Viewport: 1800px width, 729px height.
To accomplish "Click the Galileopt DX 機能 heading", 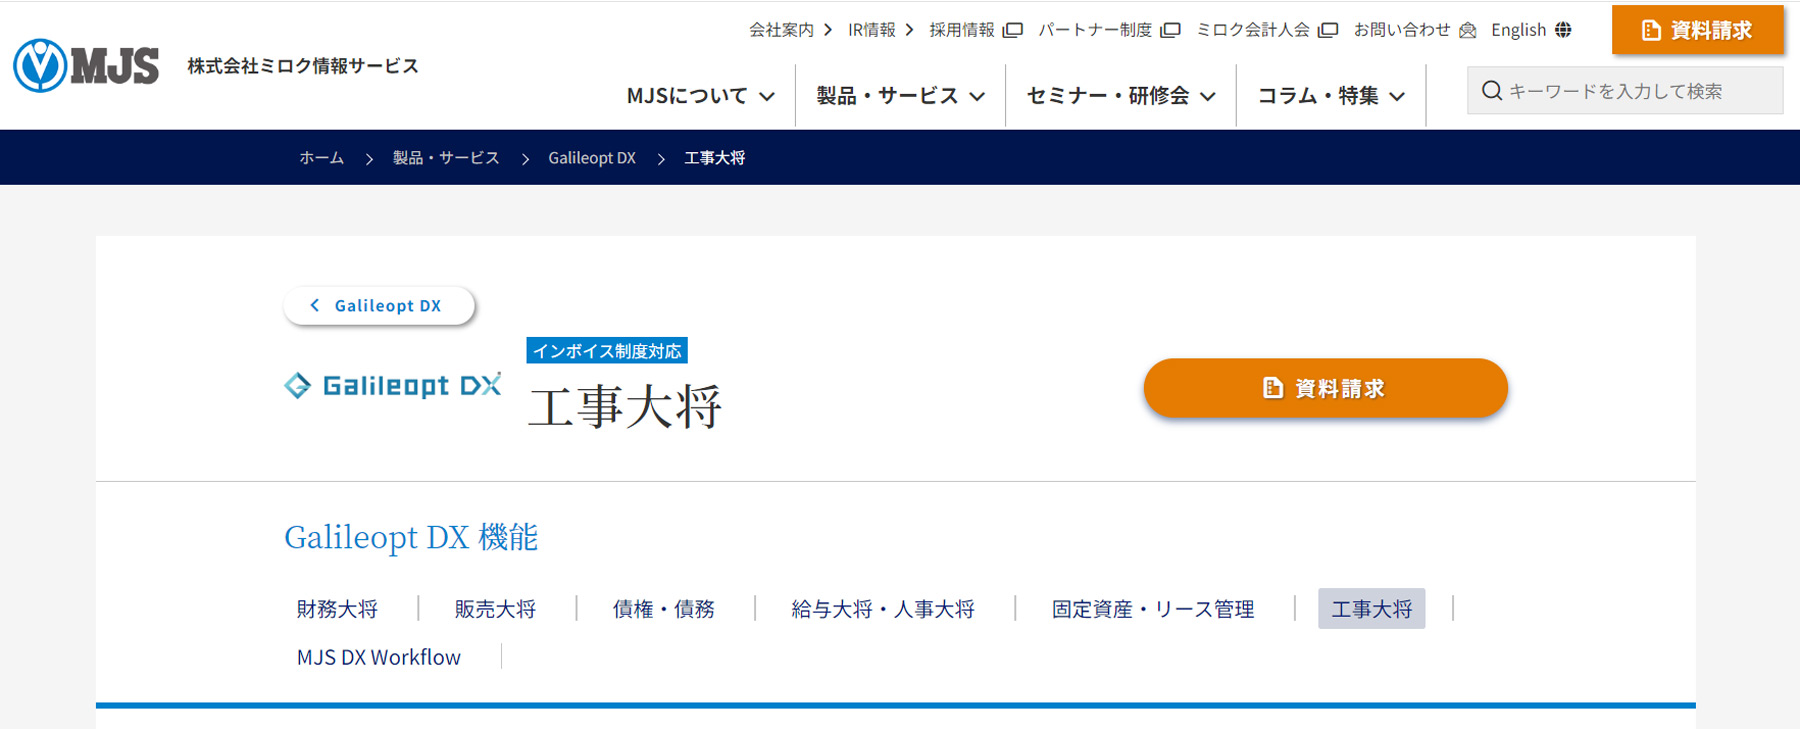I will point(411,537).
